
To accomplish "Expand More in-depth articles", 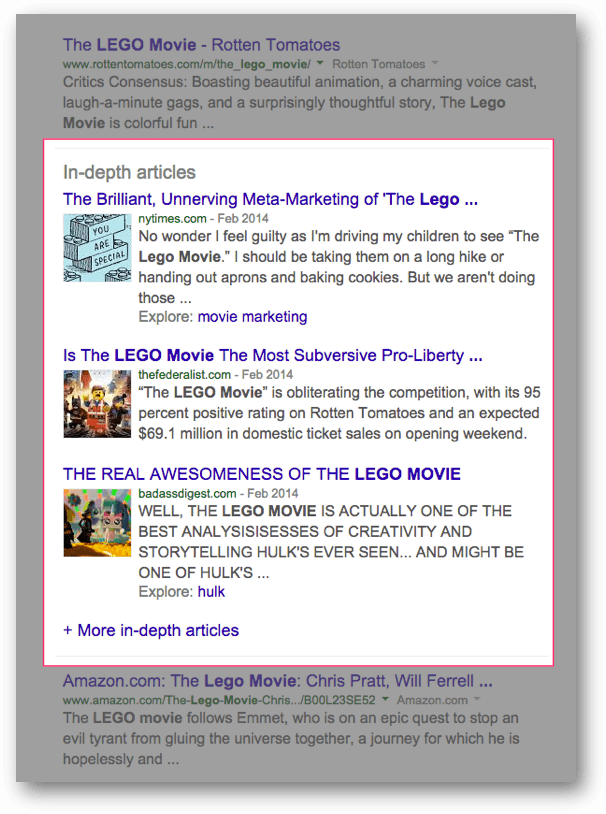I will coord(151,630).
